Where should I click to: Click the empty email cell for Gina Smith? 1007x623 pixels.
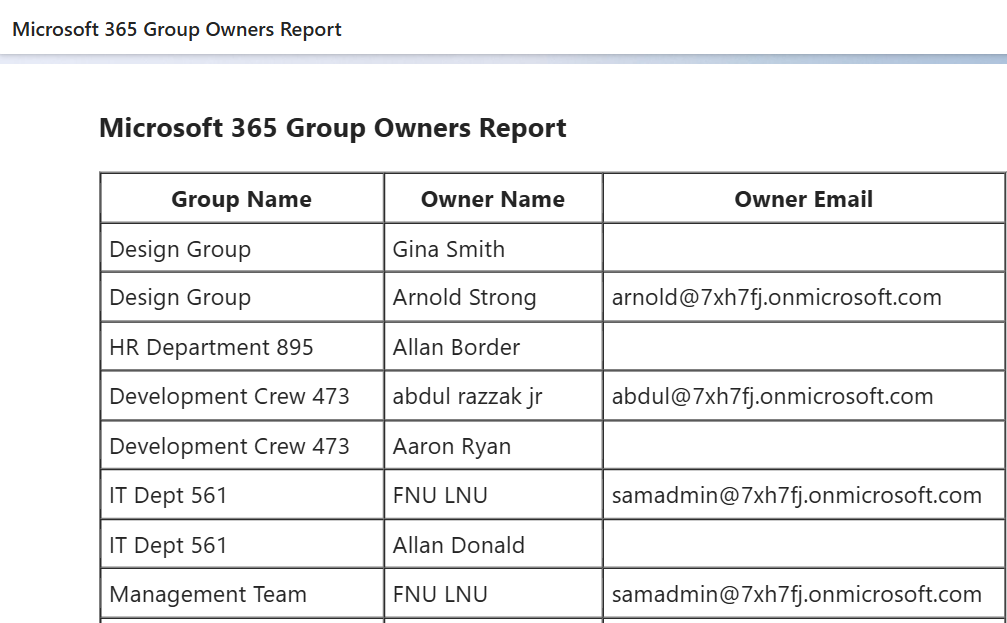pos(803,249)
